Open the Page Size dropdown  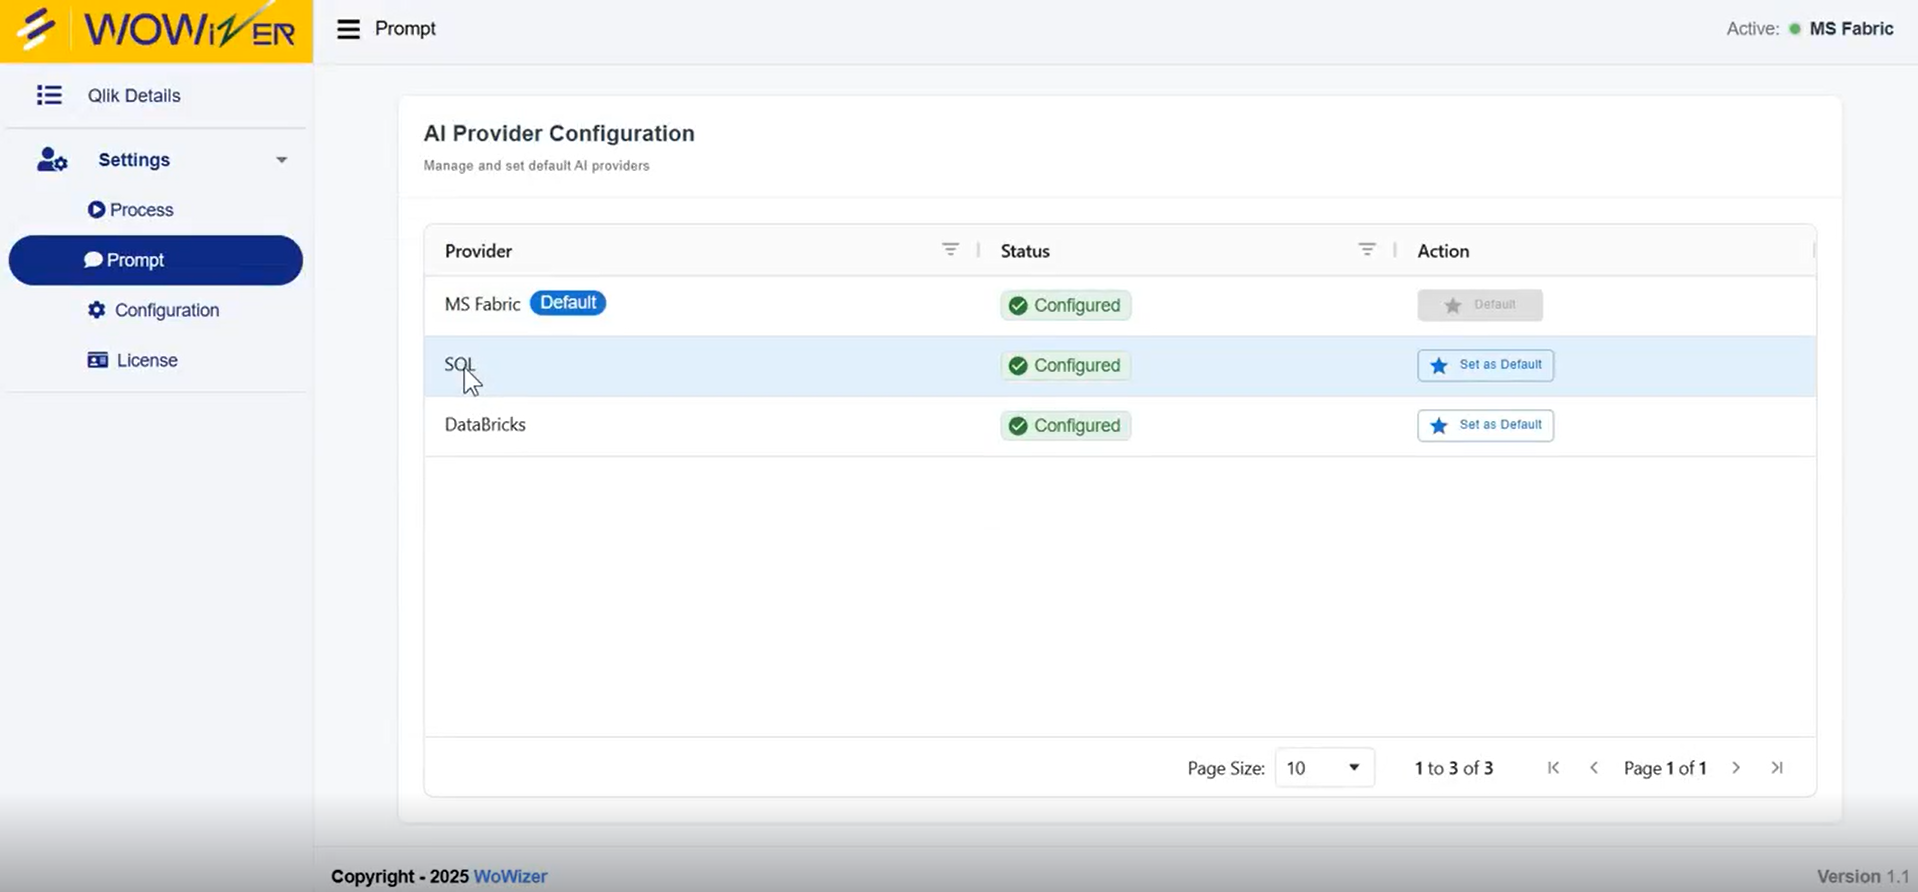click(x=1324, y=768)
